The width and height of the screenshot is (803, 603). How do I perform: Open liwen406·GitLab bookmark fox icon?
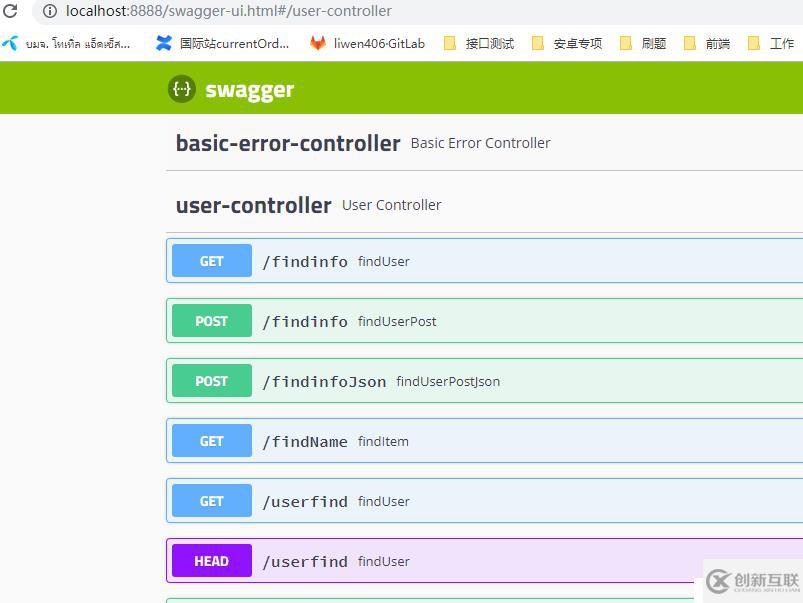[318, 44]
